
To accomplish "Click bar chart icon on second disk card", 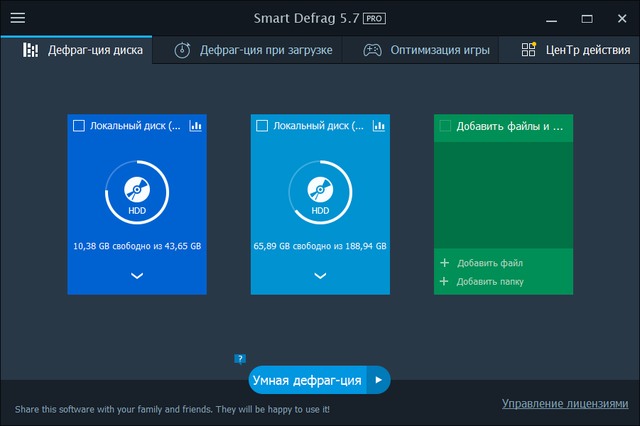I will tap(378, 126).
